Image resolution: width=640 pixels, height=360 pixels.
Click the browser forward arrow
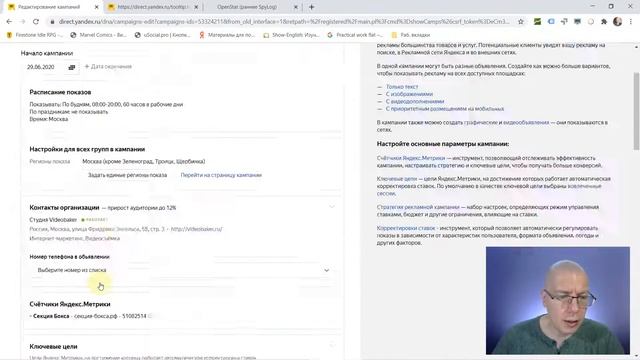pos(22,22)
